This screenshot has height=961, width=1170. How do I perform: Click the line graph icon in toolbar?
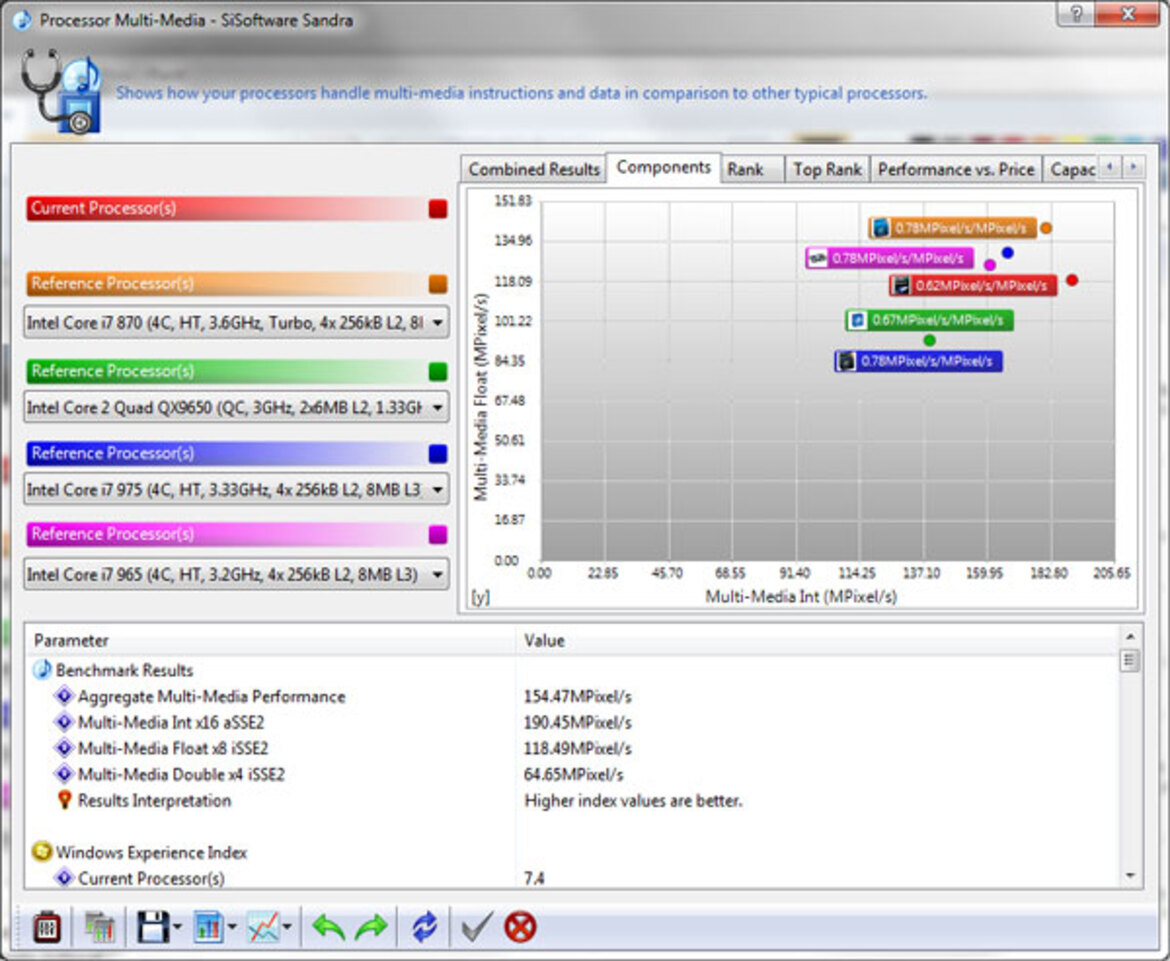(263, 927)
